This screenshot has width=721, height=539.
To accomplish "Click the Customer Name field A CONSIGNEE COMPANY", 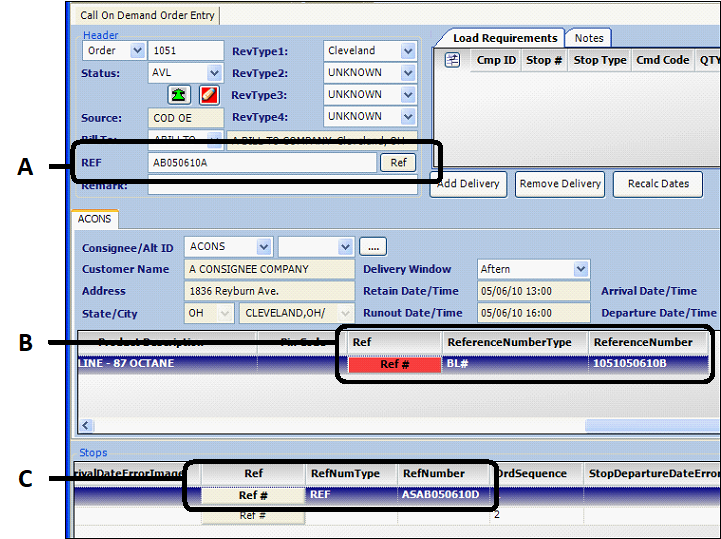I will [x=269, y=269].
